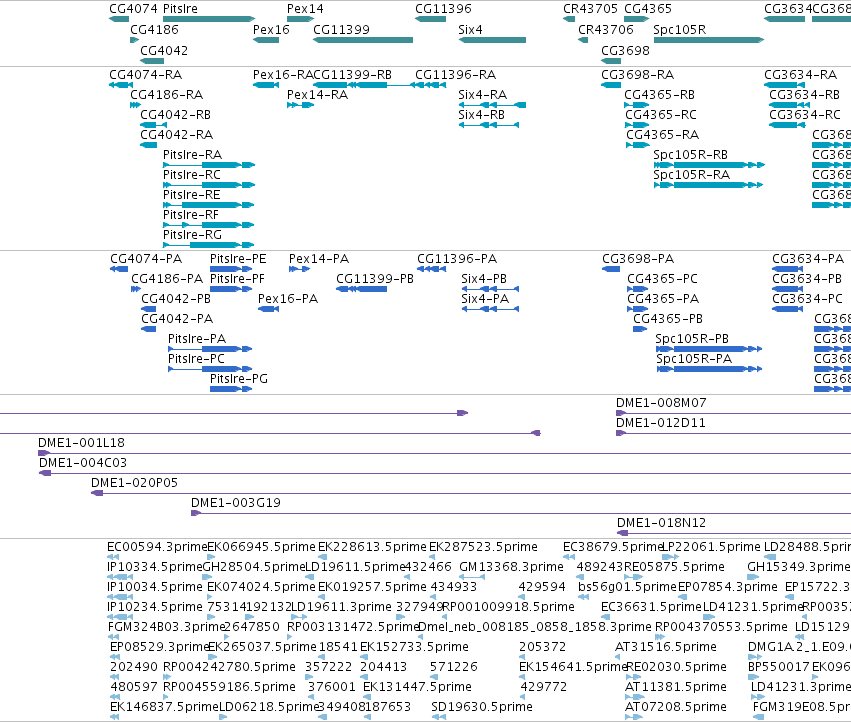Select the Pitslre-RA transcript glyph
Viewport: 851px width, 722px height.
[209, 165]
